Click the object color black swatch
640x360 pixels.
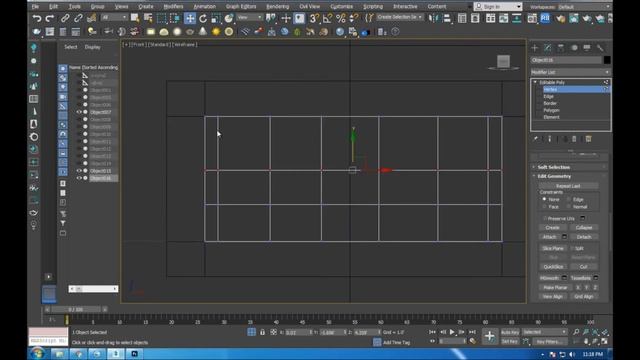pyautogui.click(x=607, y=60)
